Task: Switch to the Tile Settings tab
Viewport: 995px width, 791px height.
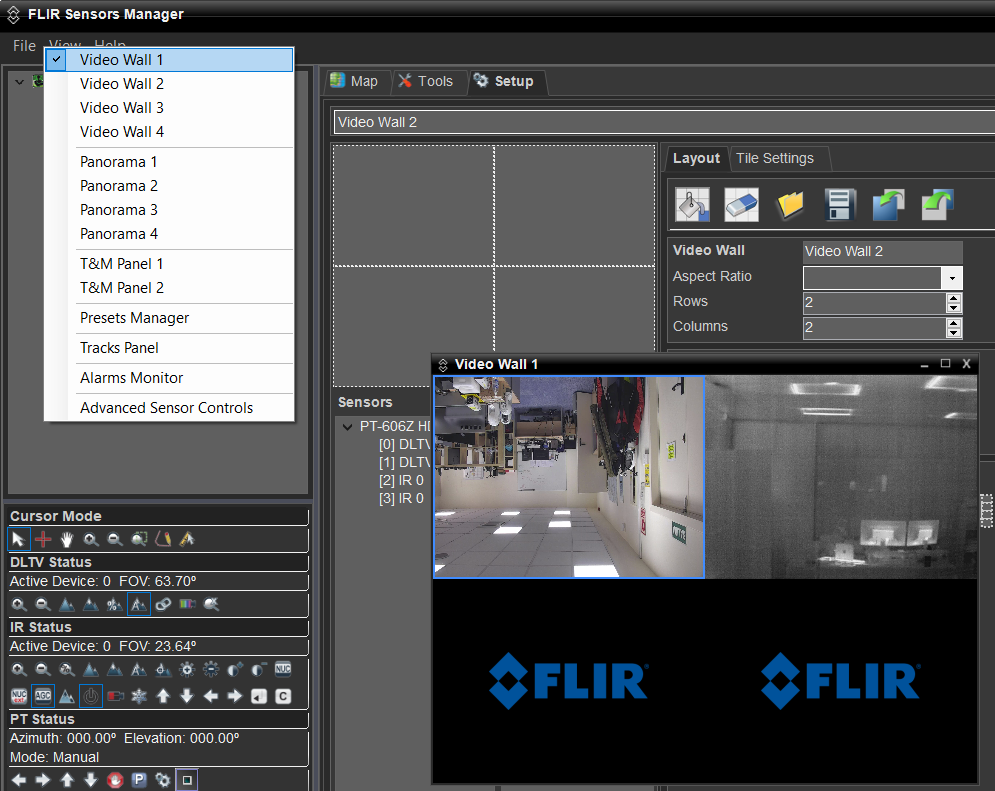Action: tap(779, 158)
